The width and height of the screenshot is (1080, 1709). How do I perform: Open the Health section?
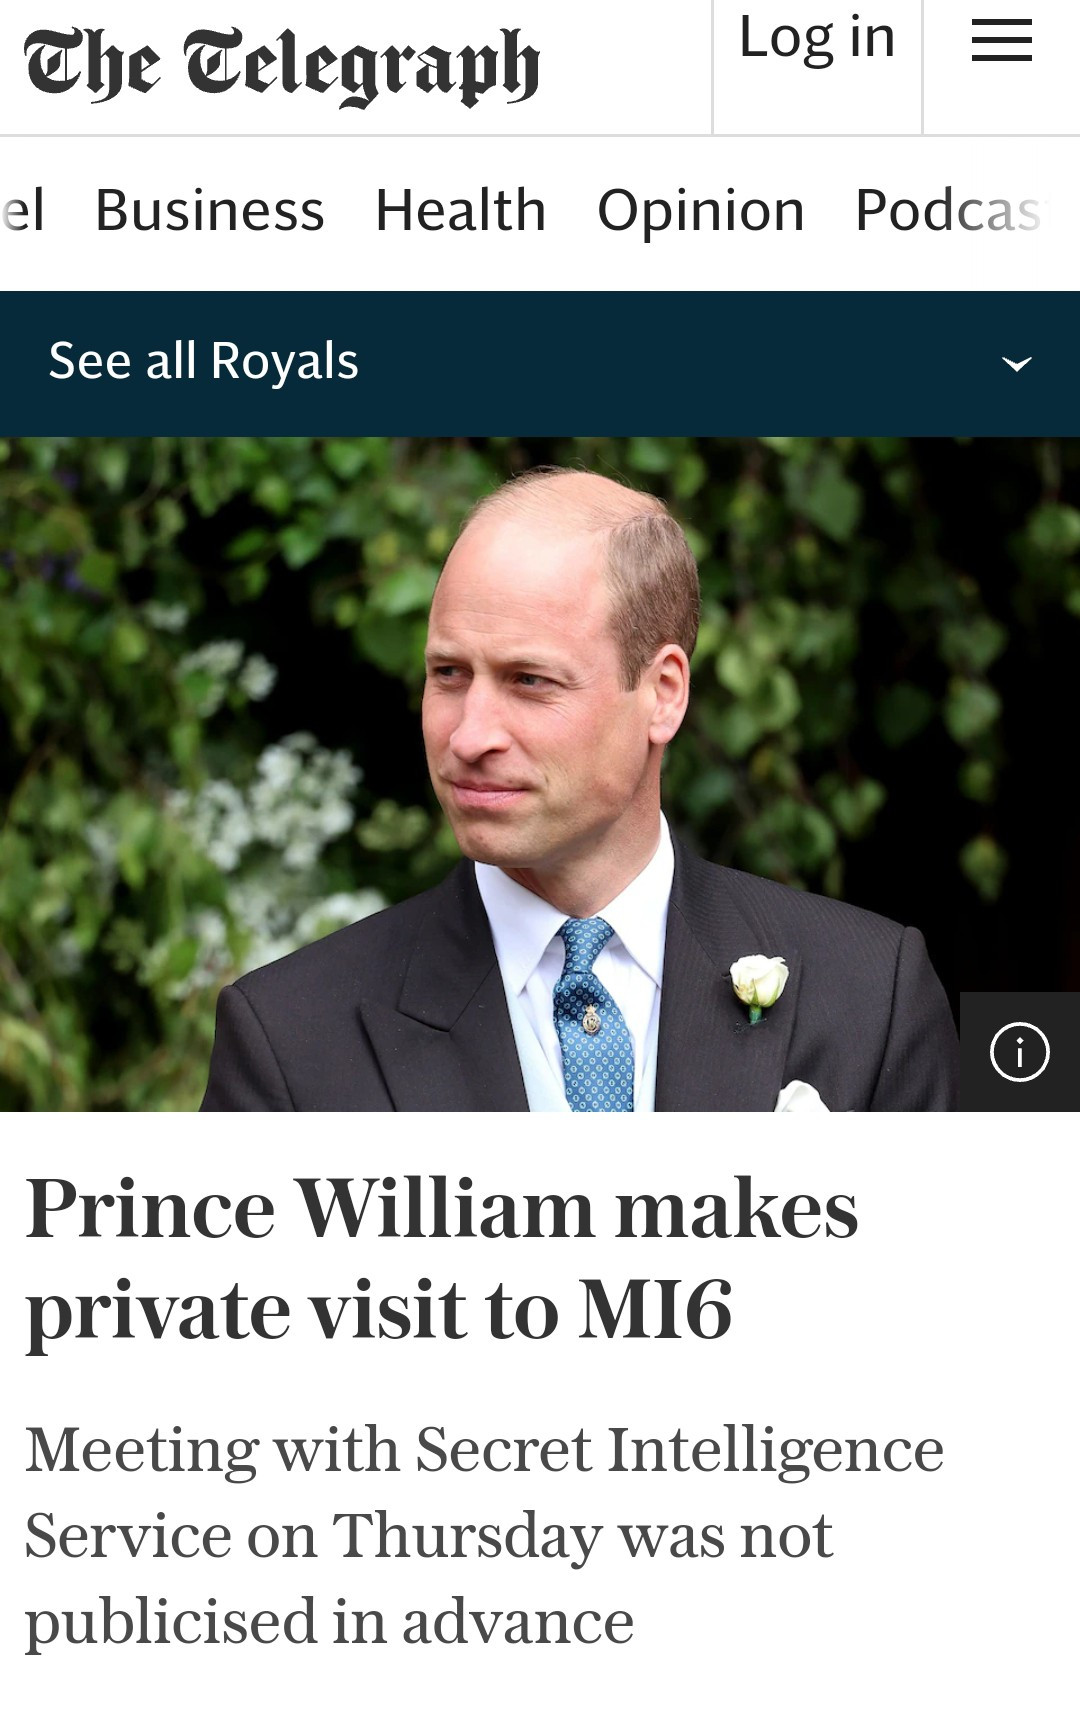coord(461,211)
